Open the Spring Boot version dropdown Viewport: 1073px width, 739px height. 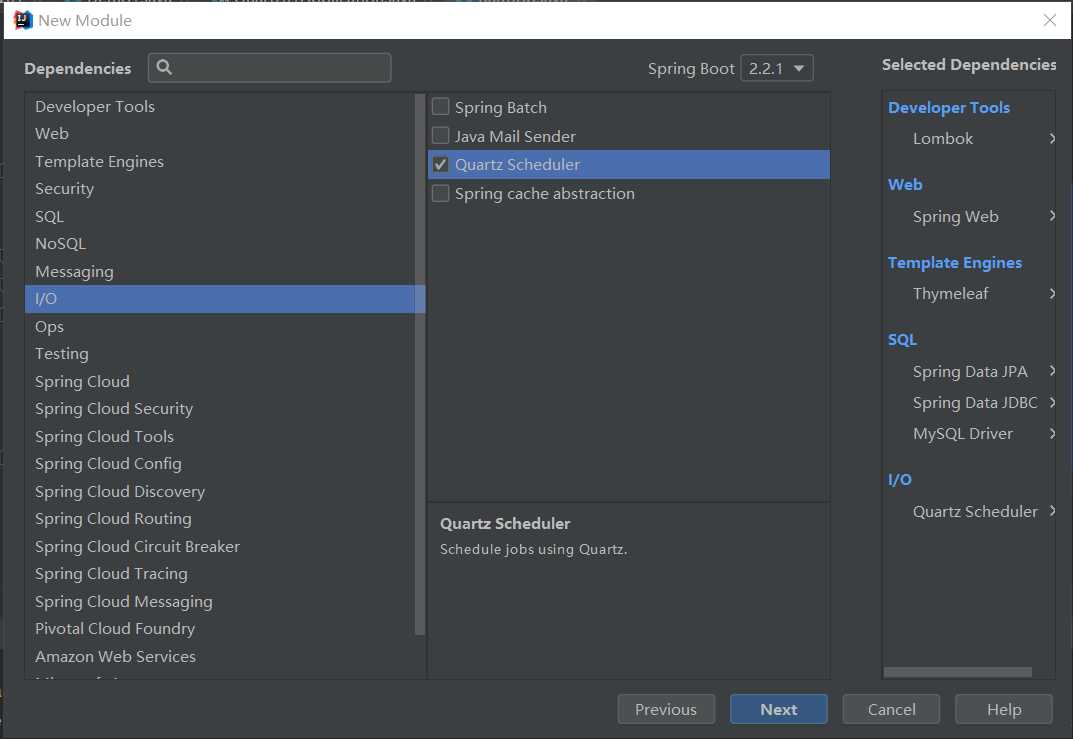tap(777, 68)
